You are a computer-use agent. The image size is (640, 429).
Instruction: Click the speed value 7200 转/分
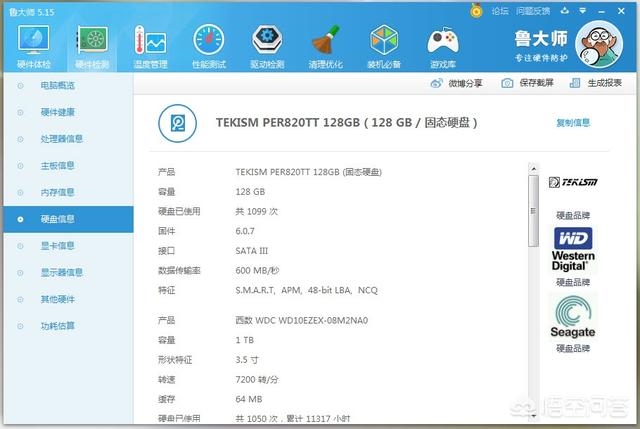click(257, 380)
